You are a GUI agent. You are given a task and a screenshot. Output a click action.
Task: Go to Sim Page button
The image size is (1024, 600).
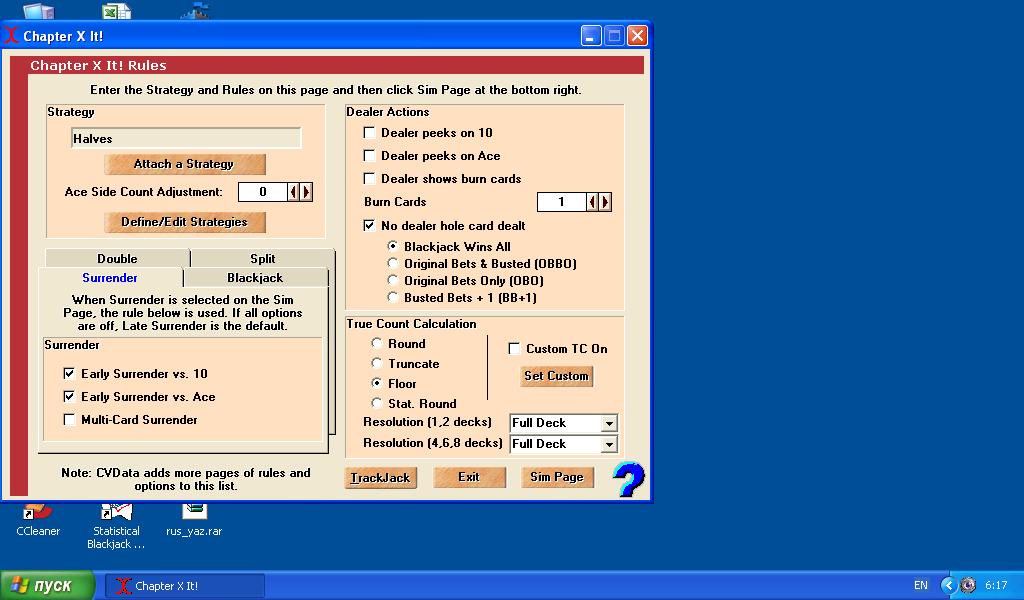(557, 477)
